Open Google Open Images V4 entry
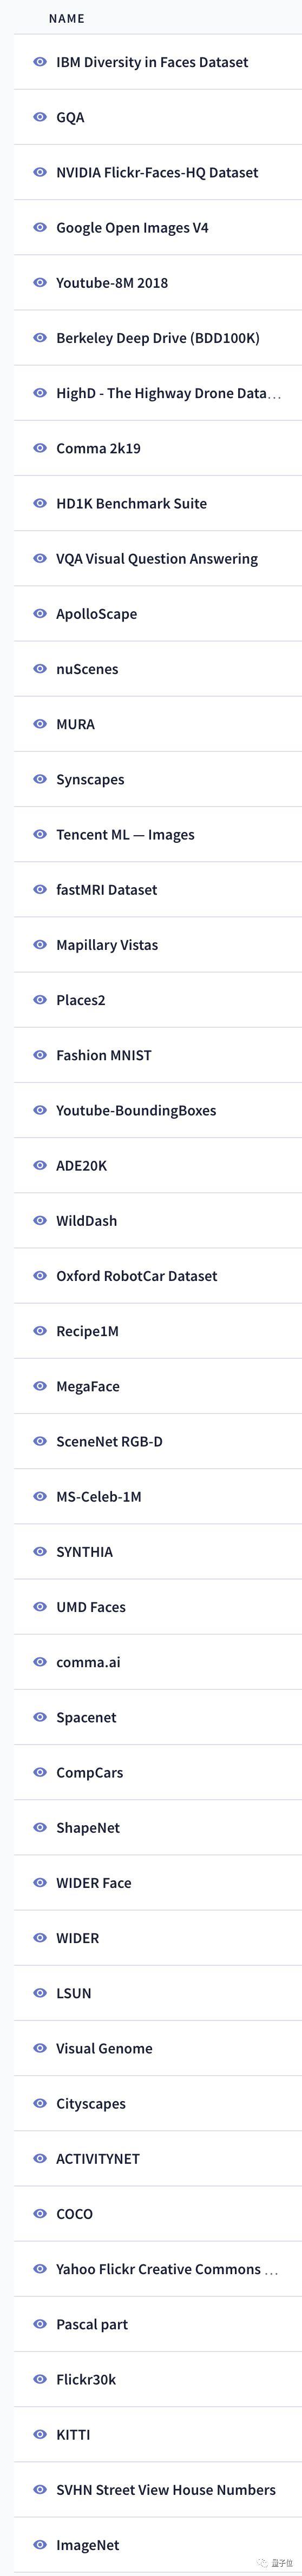This screenshot has width=302, height=2576. pyautogui.click(x=157, y=228)
